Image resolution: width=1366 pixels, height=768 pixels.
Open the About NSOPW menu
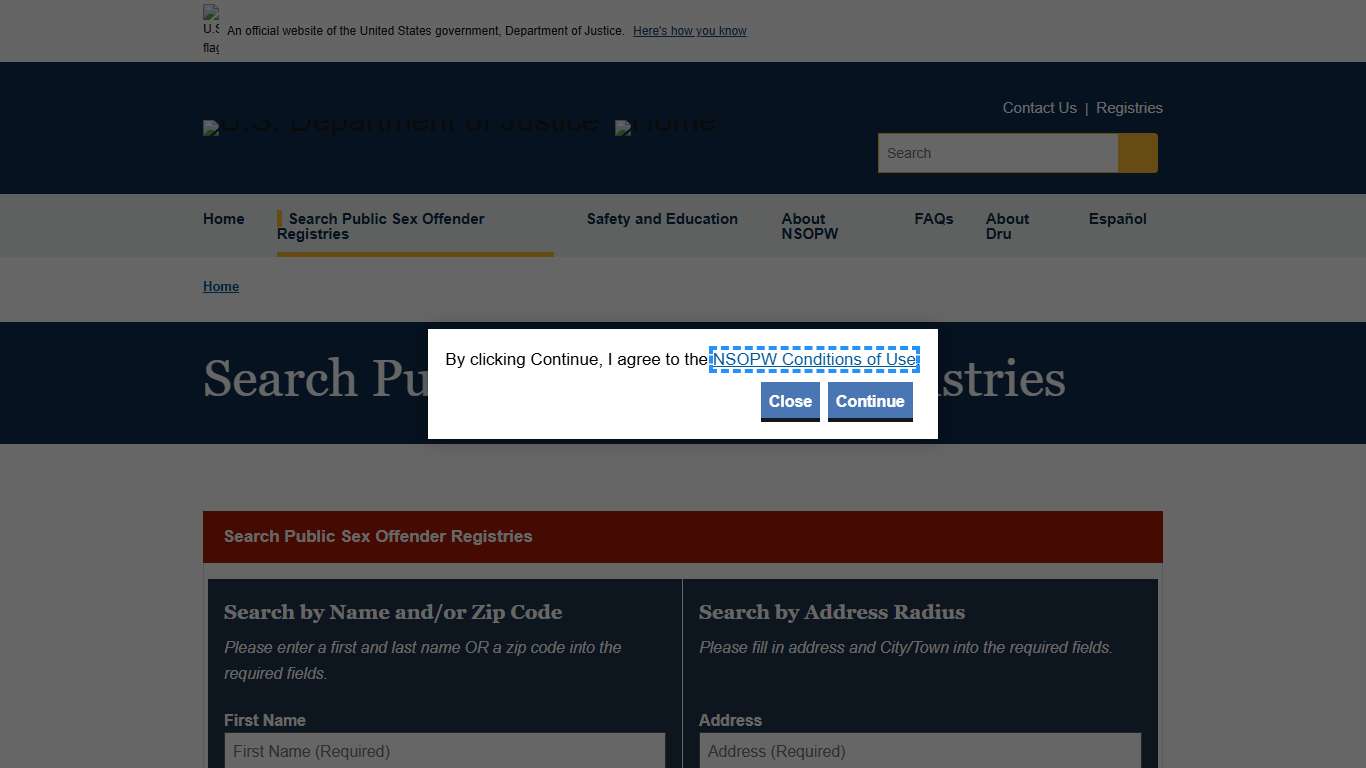pos(810,226)
